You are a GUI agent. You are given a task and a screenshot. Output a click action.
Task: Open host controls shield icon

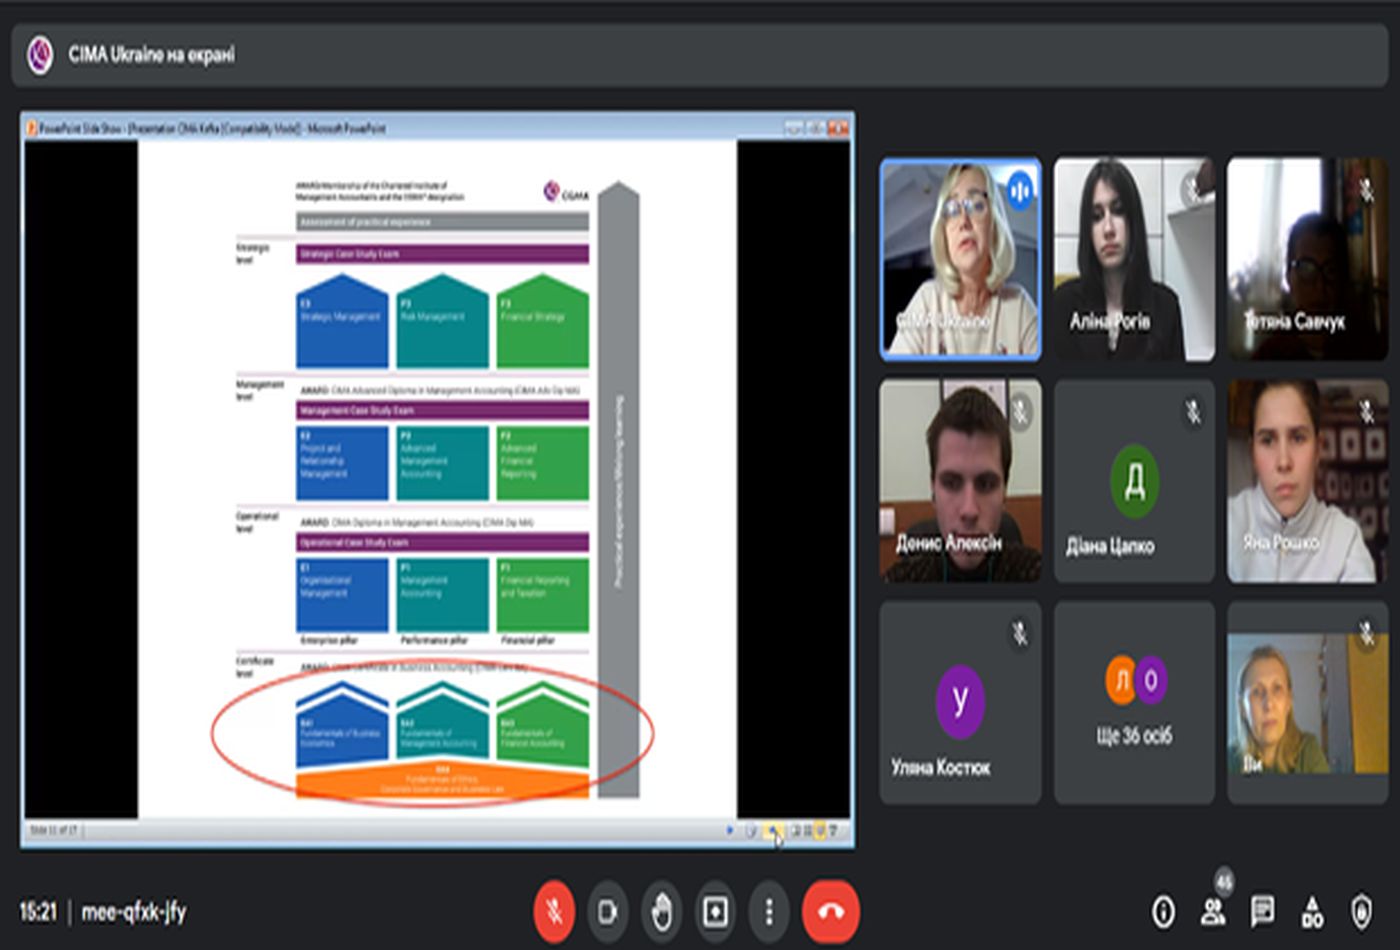[1361, 911]
